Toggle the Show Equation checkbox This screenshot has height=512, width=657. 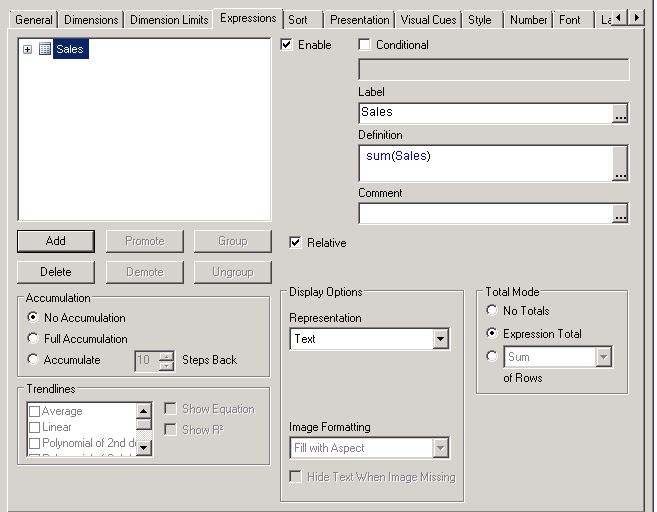(170, 408)
